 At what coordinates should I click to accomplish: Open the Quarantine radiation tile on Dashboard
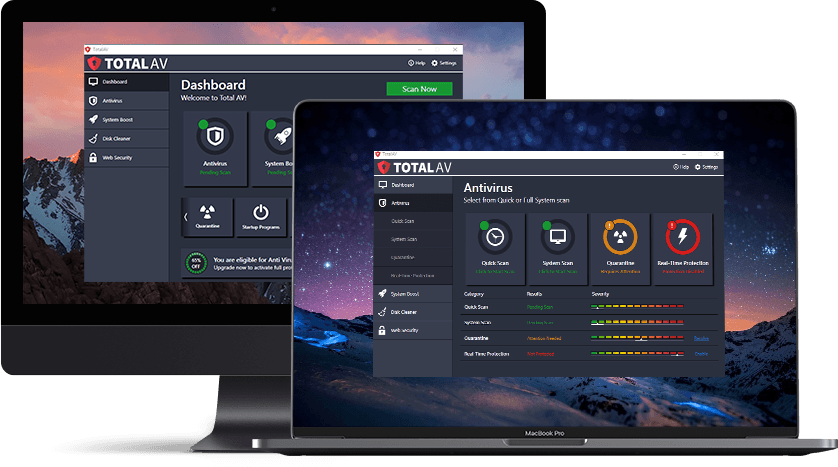(x=207, y=216)
